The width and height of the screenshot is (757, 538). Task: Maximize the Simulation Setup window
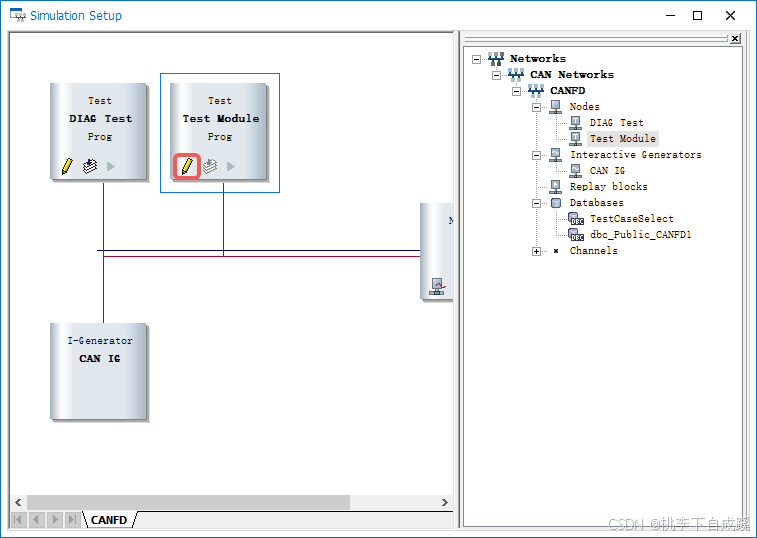698,15
